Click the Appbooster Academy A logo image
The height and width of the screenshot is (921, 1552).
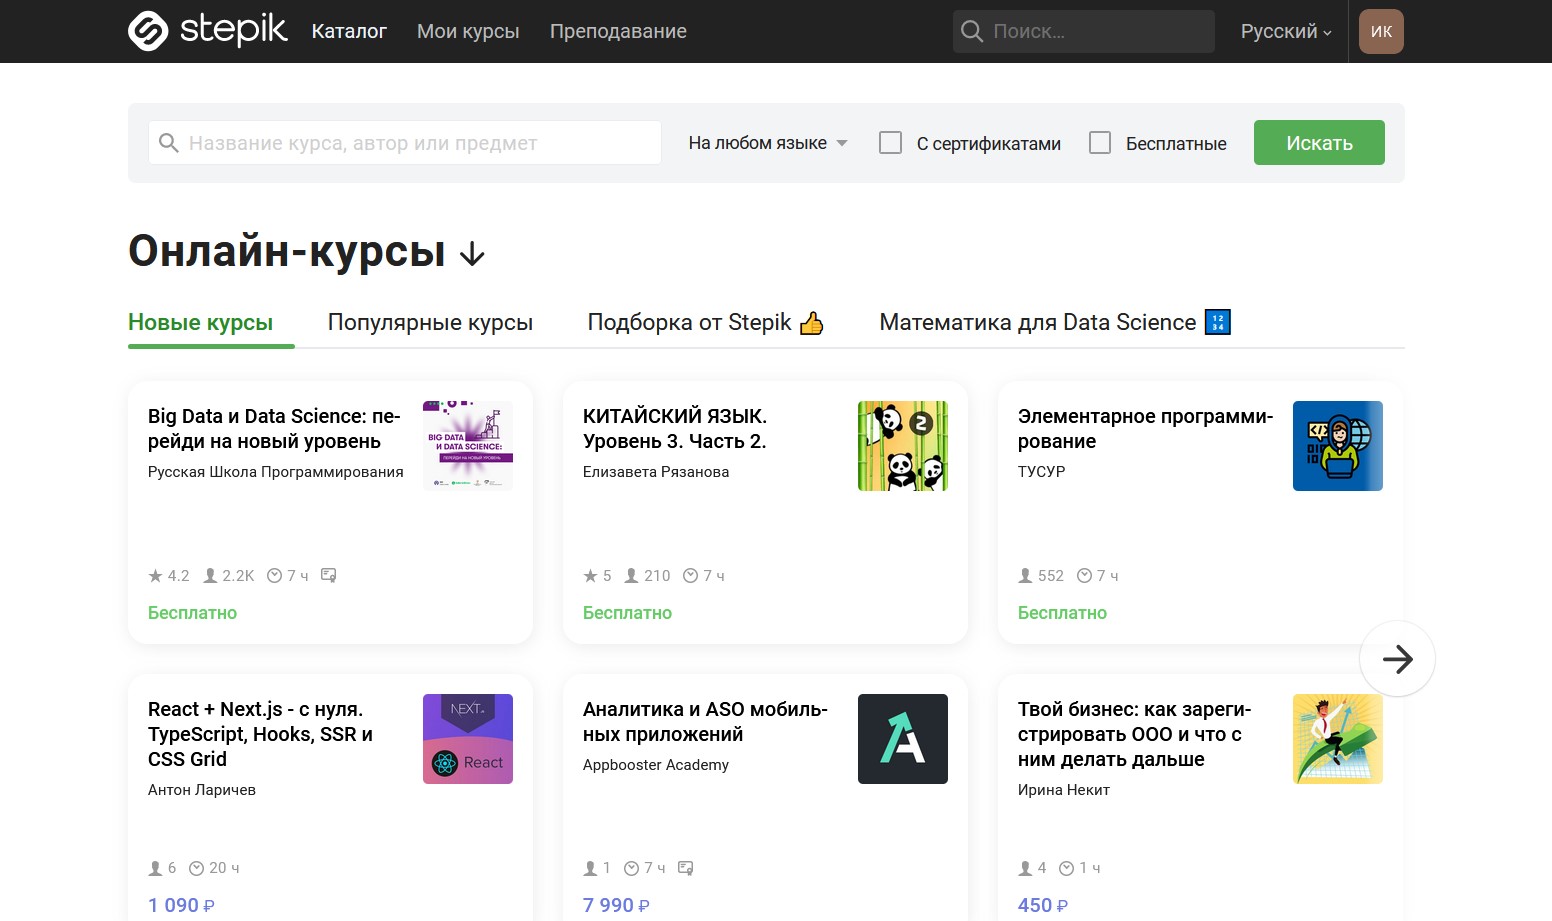[x=902, y=739]
